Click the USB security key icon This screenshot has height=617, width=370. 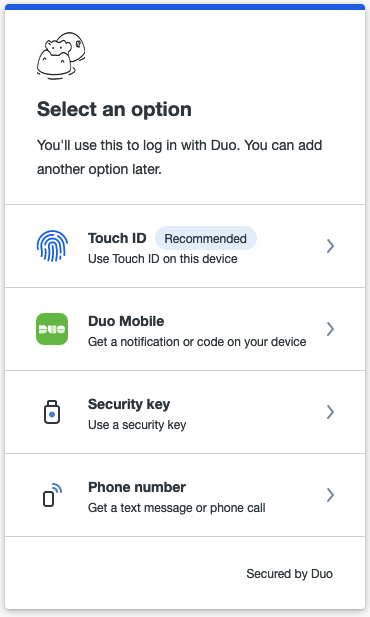click(x=52, y=412)
